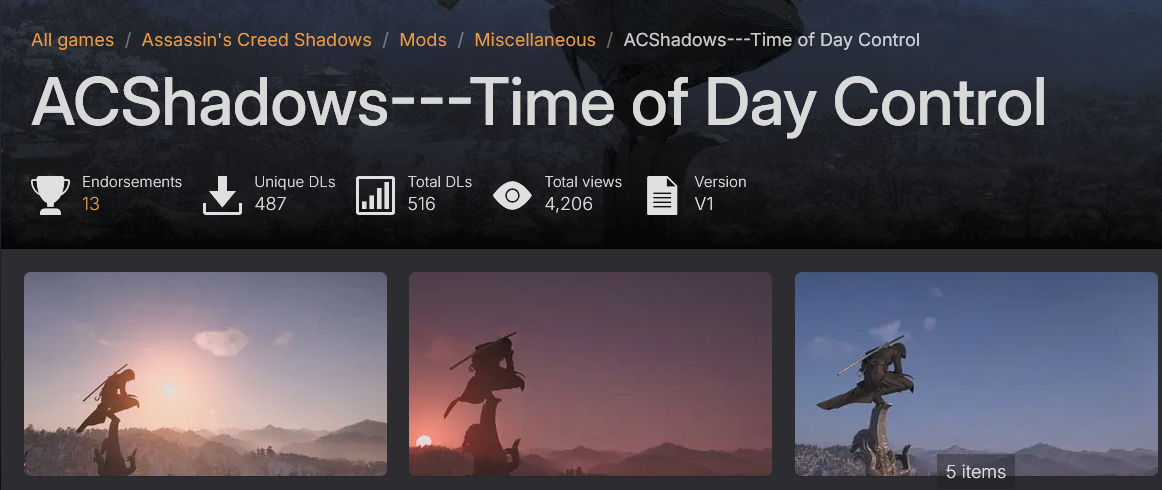The width and height of the screenshot is (1162, 490).
Task: Open the blue daytime sky thumbnail
Action: (x=976, y=374)
